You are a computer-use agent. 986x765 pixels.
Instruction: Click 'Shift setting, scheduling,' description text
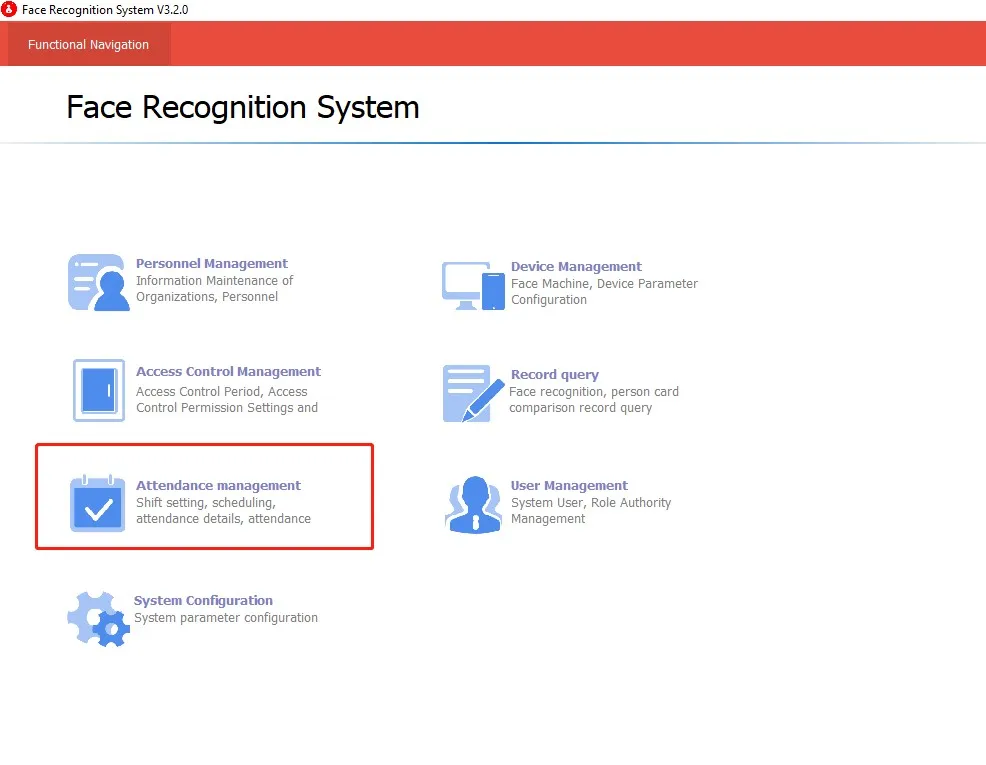pos(206,503)
